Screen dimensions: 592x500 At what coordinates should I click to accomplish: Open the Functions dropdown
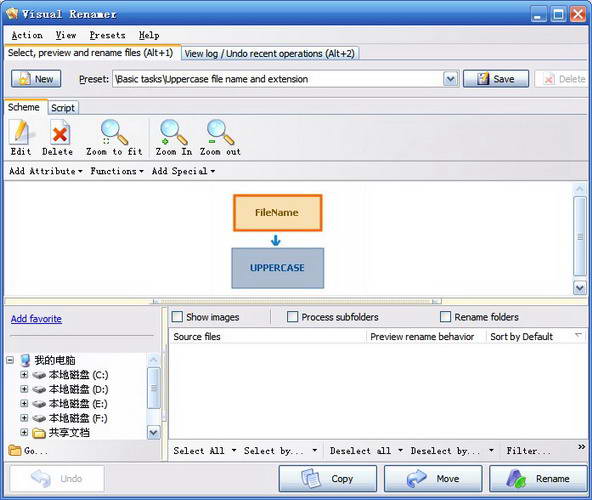pyautogui.click(x=117, y=171)
